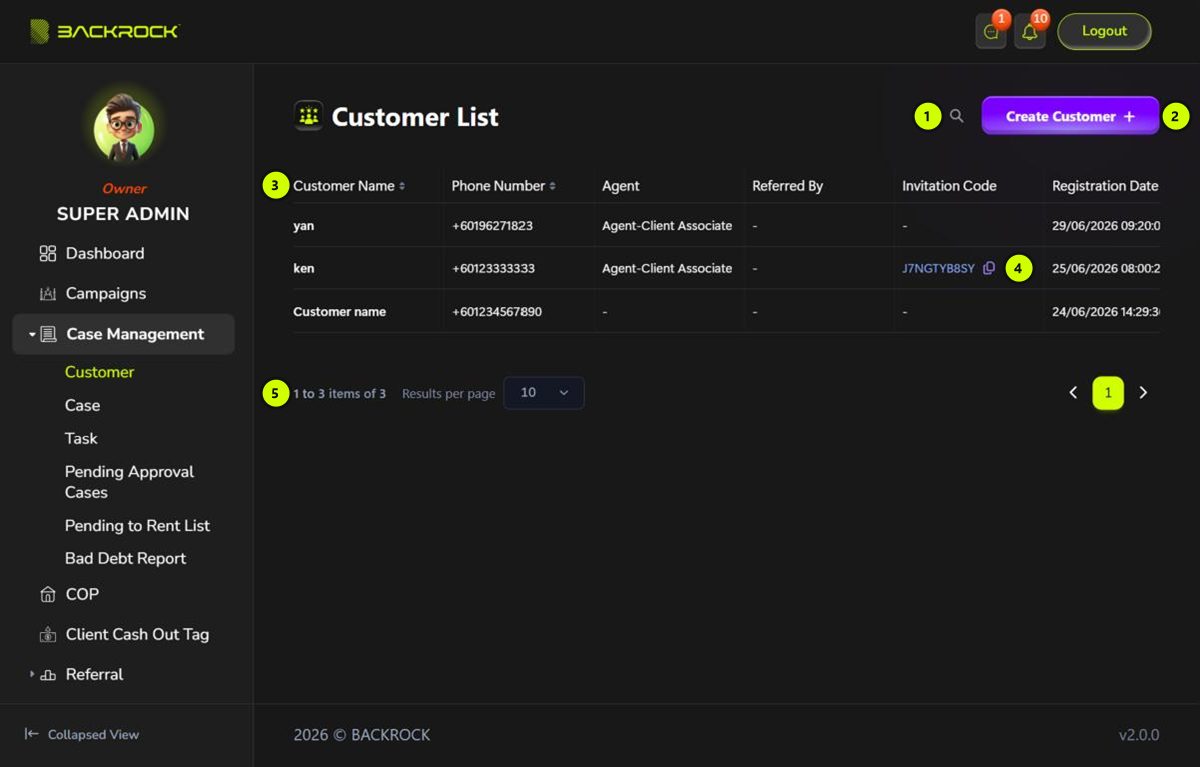Click the Super Admin avatar
The height and width of the screenshot is (767, 1200).
(x=124, y=130)
